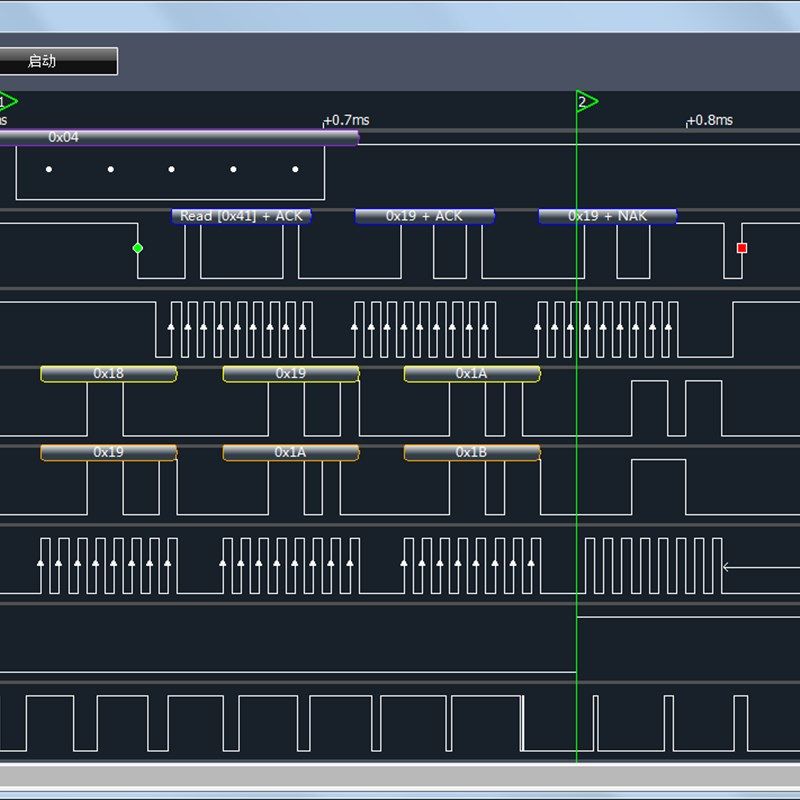Image resolution: width=800 pixels, height=800 pixels.
Task: Click the yellow 0x19 data bubble
Action: pos(291,373)
